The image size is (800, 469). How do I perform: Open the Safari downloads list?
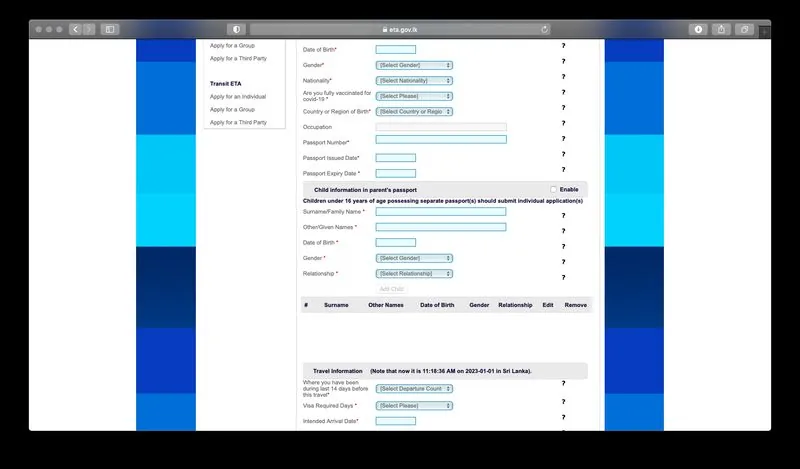coord(698,30)
